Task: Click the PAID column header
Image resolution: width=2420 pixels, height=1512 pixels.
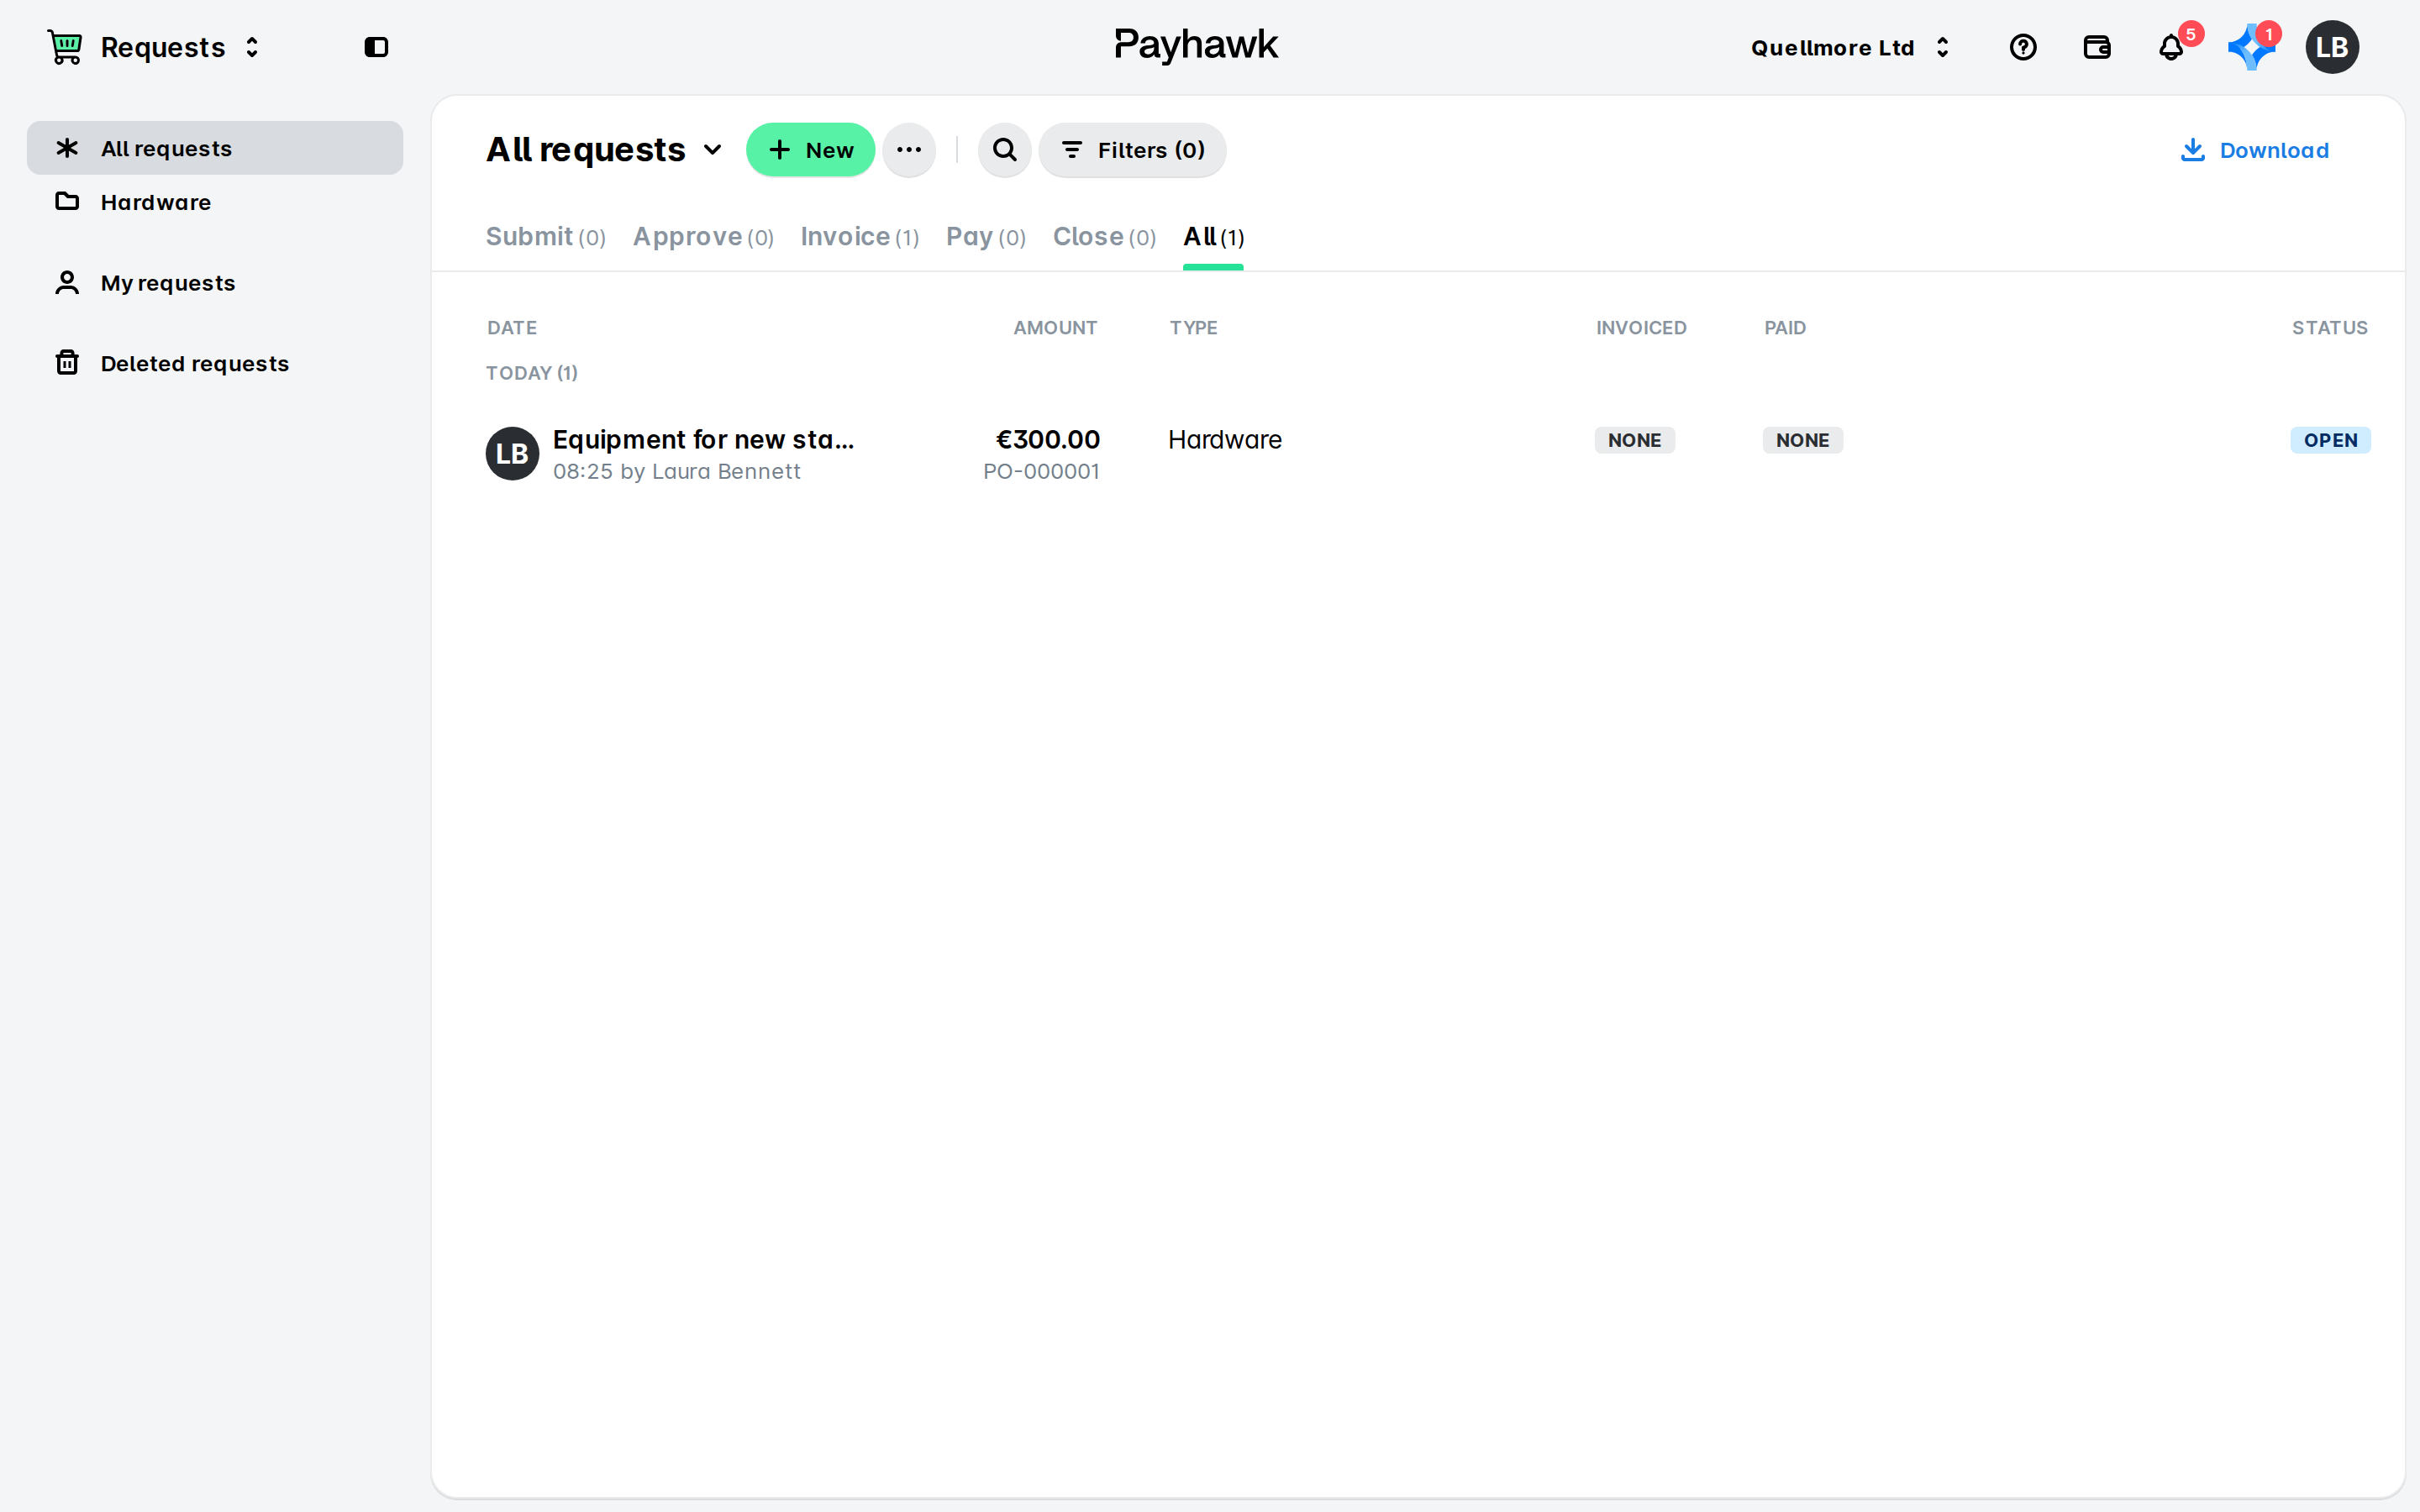Action: [1785, 328]
